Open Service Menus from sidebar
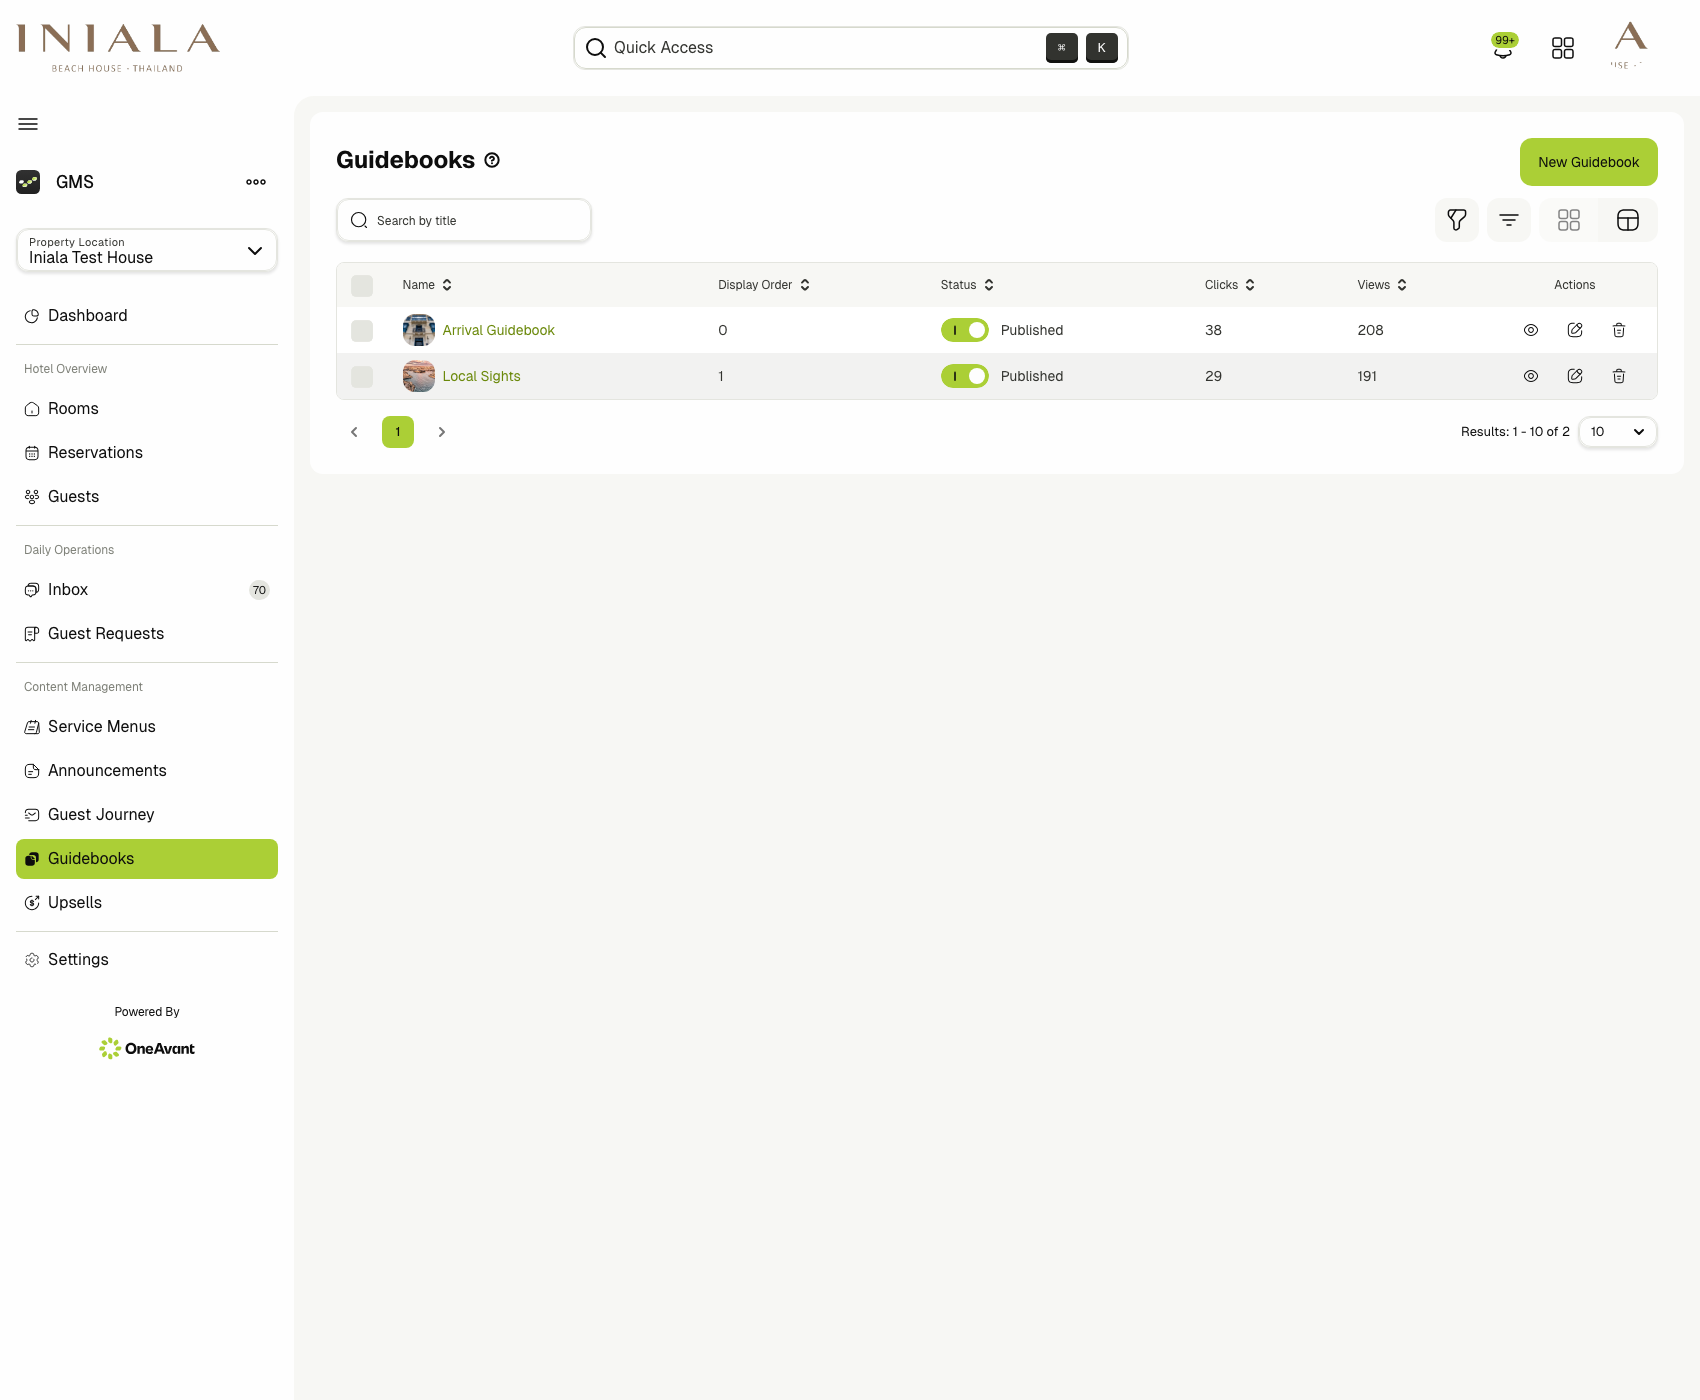 [x=102, y=727]
